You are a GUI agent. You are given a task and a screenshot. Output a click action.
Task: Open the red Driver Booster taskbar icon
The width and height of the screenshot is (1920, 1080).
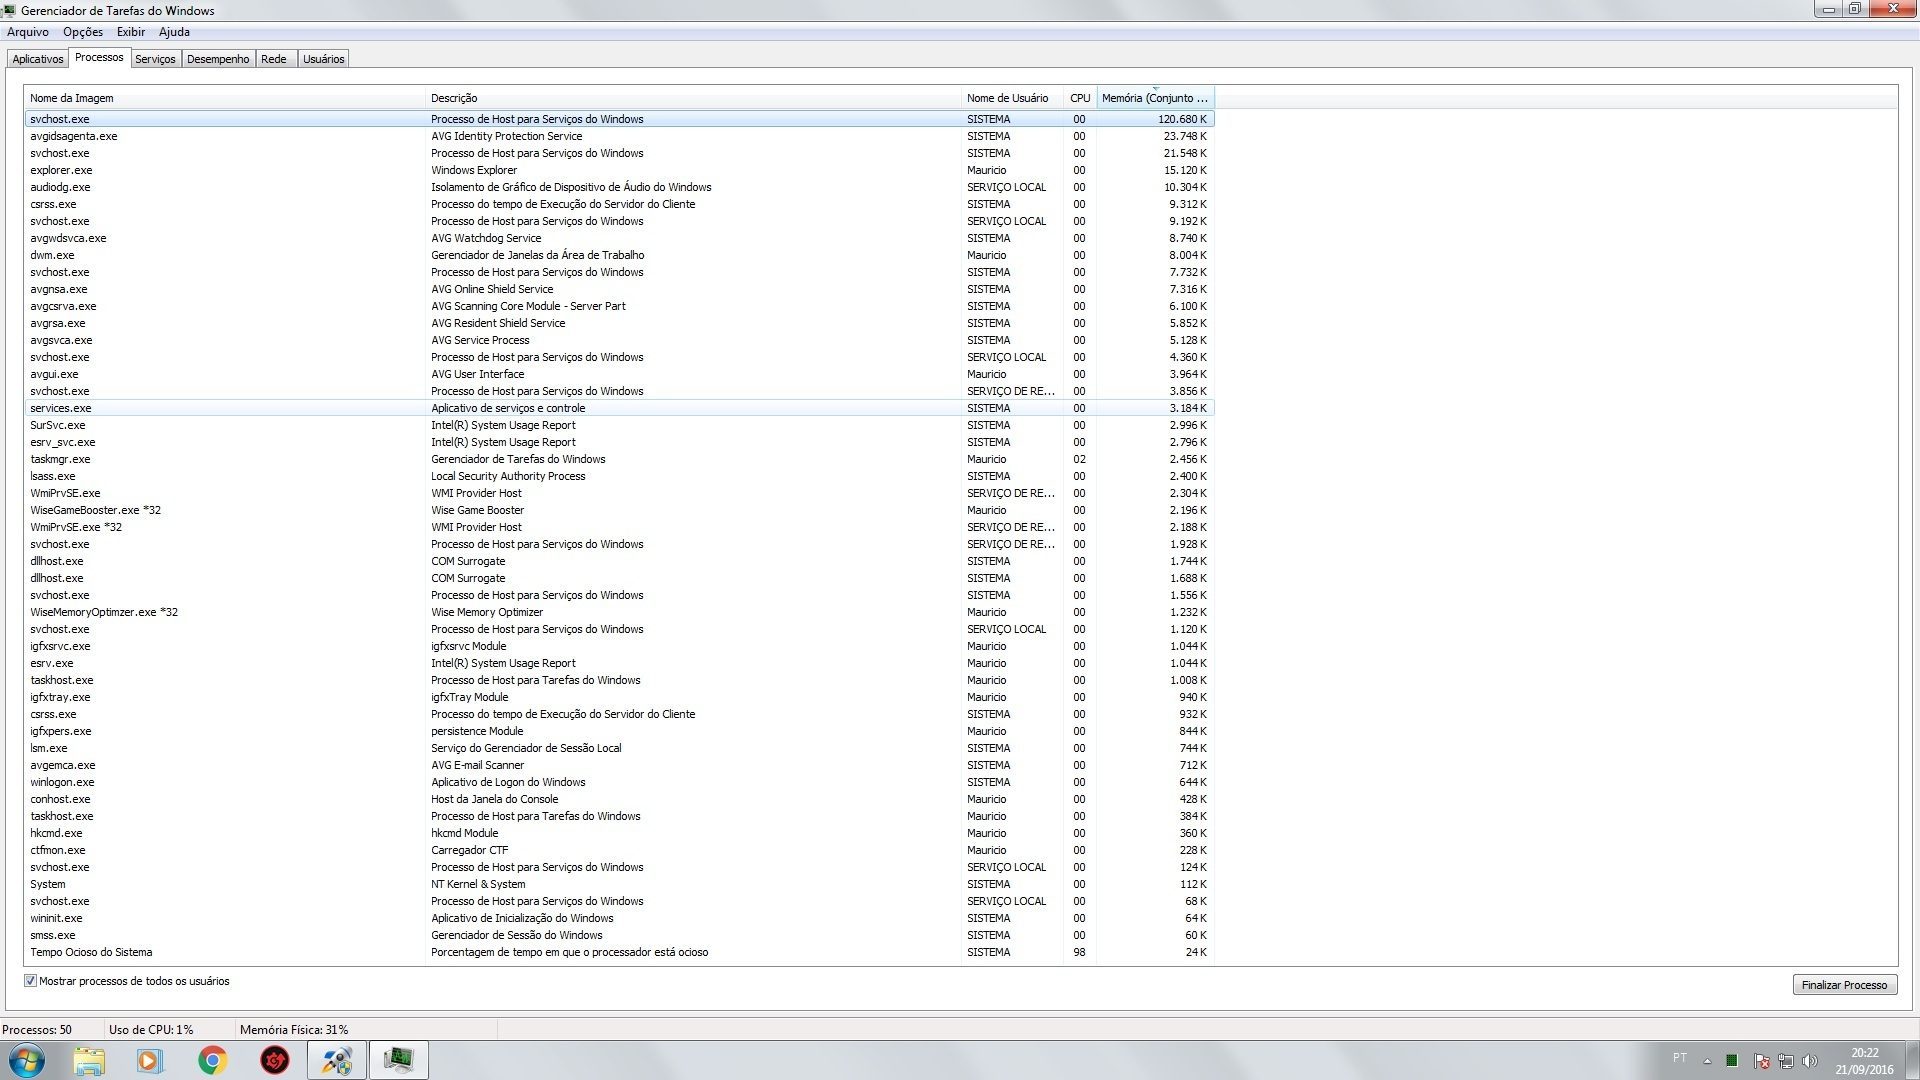(275, 1060)
